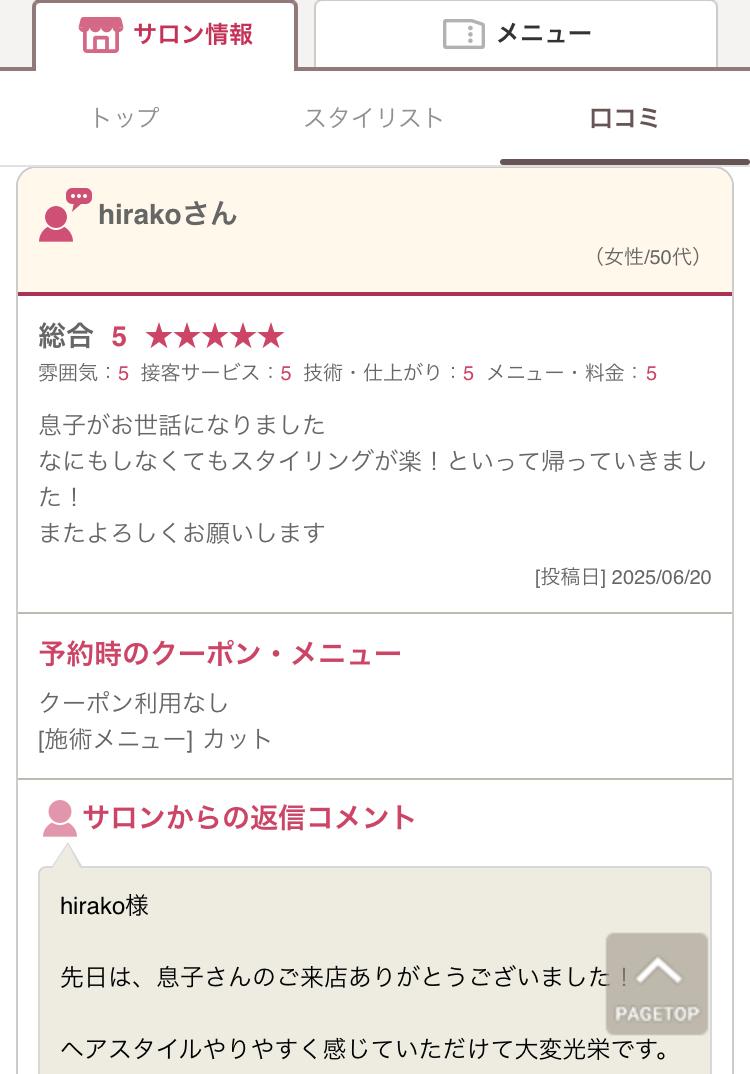750x1074 pixels.
Task: Click the salon reply person icon
Action: 60,818
